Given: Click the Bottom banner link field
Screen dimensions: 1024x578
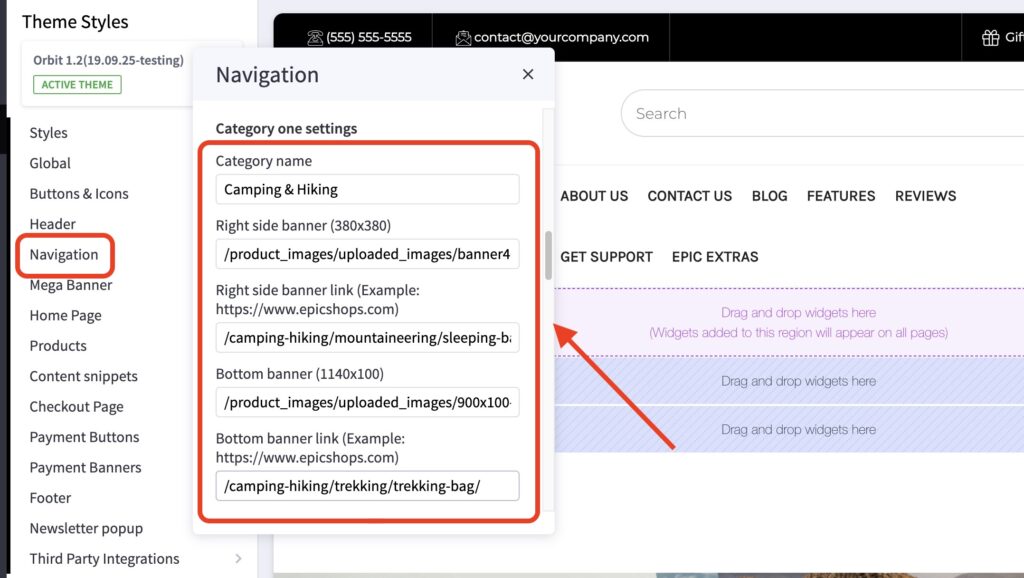Looking at the screenshot, I should point(367,486).
